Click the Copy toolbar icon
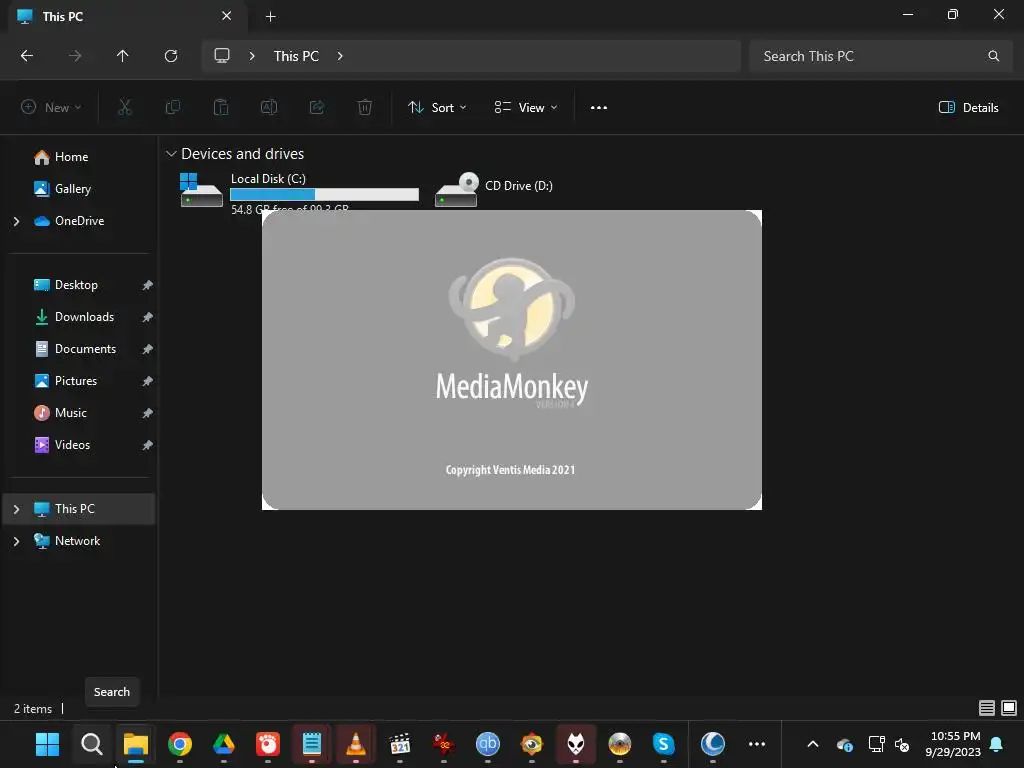Screen dimensions: 1024x768 pyautogui.click(x=172, y=107)
